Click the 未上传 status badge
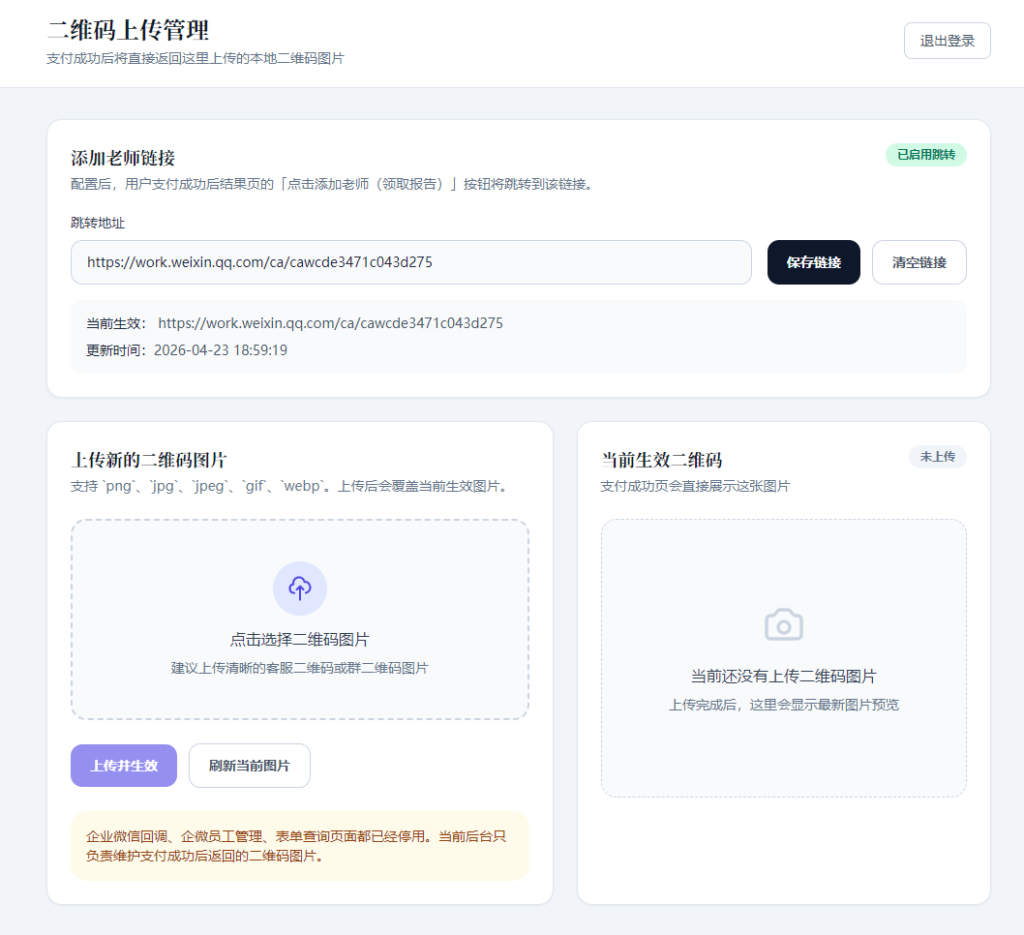1024x935 pixels. (937, 457)
